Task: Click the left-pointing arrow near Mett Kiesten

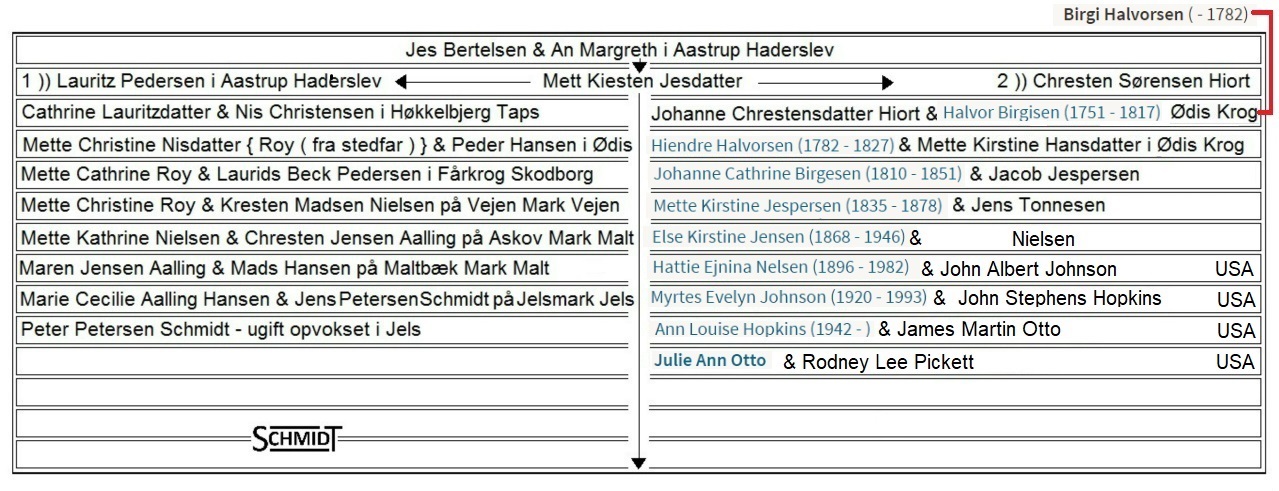Action: tap(463, 82)
